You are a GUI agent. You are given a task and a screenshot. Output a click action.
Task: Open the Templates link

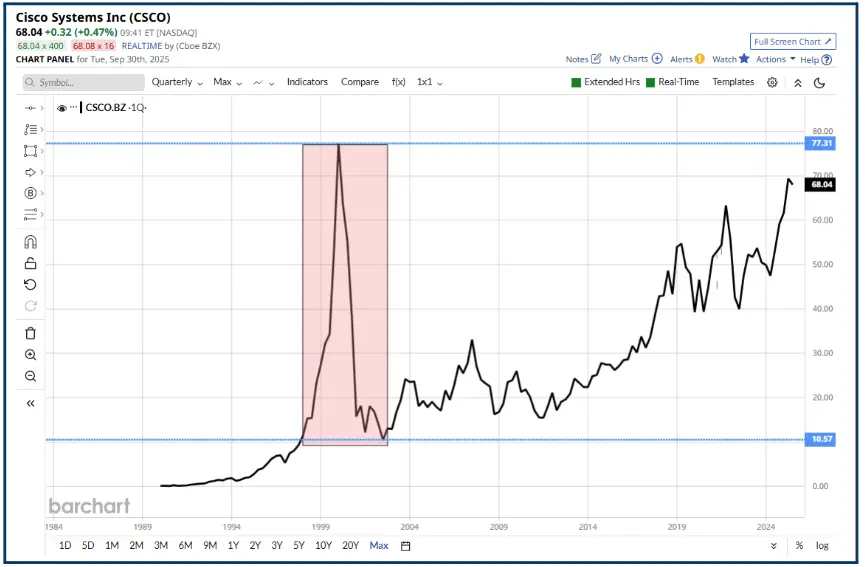[733, 82]
